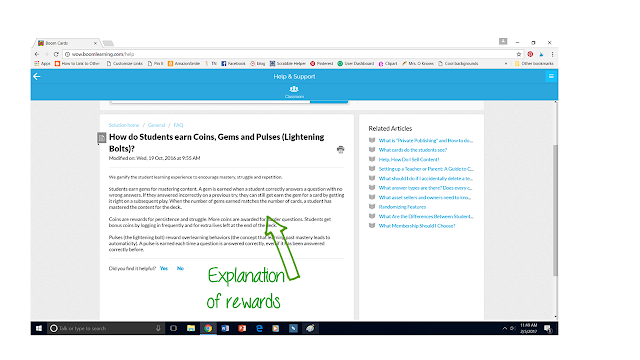Open the Classroom icon under Help & Support

click(294, 91)
